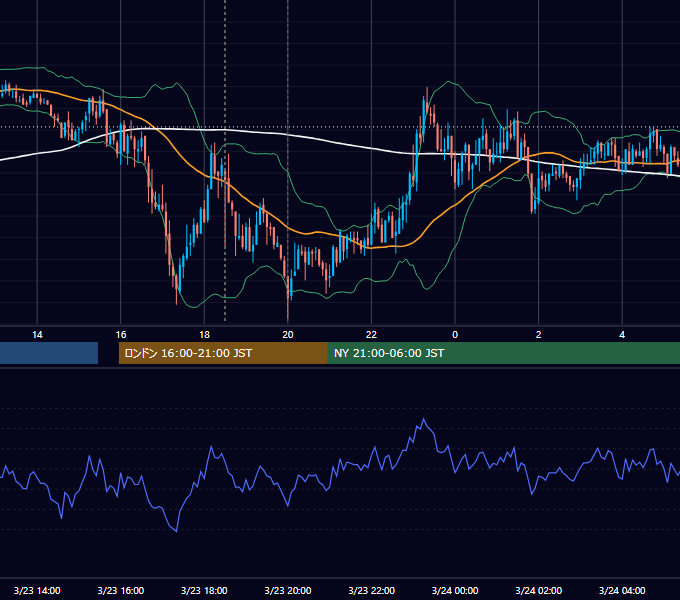Click the 3/23 16:00 indicator axis label

coord(121,590)
